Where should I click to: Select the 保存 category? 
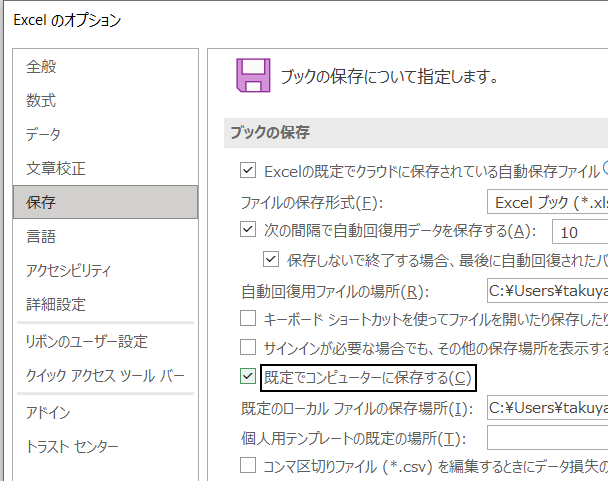(105, 202)
